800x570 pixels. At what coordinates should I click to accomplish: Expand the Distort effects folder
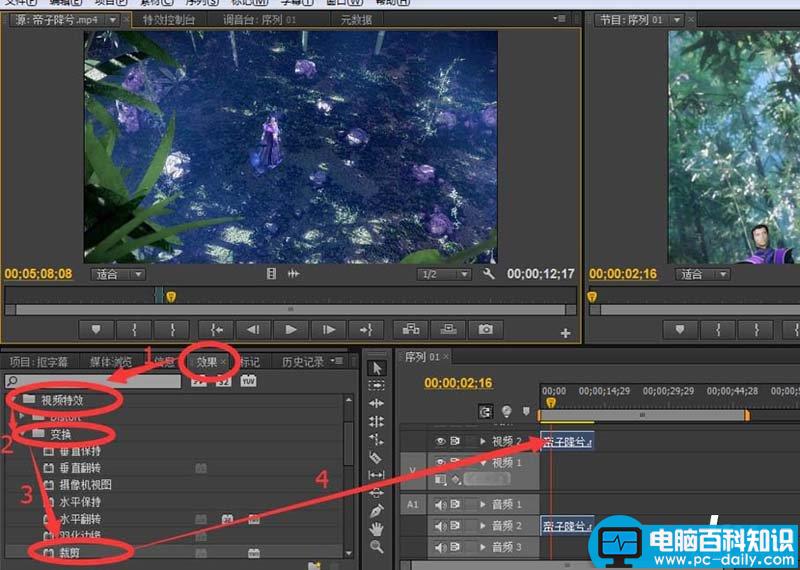coord(21,416)
